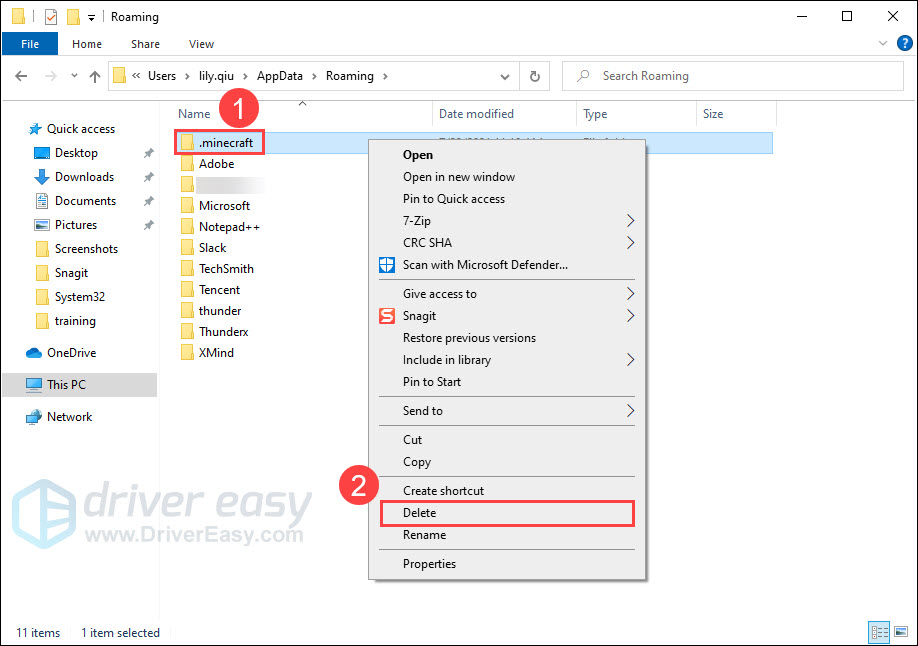Expand the Give access to submenu
The height and width of the screenshot is (646, 918).
pyautogui.click(x=630, y=293)
